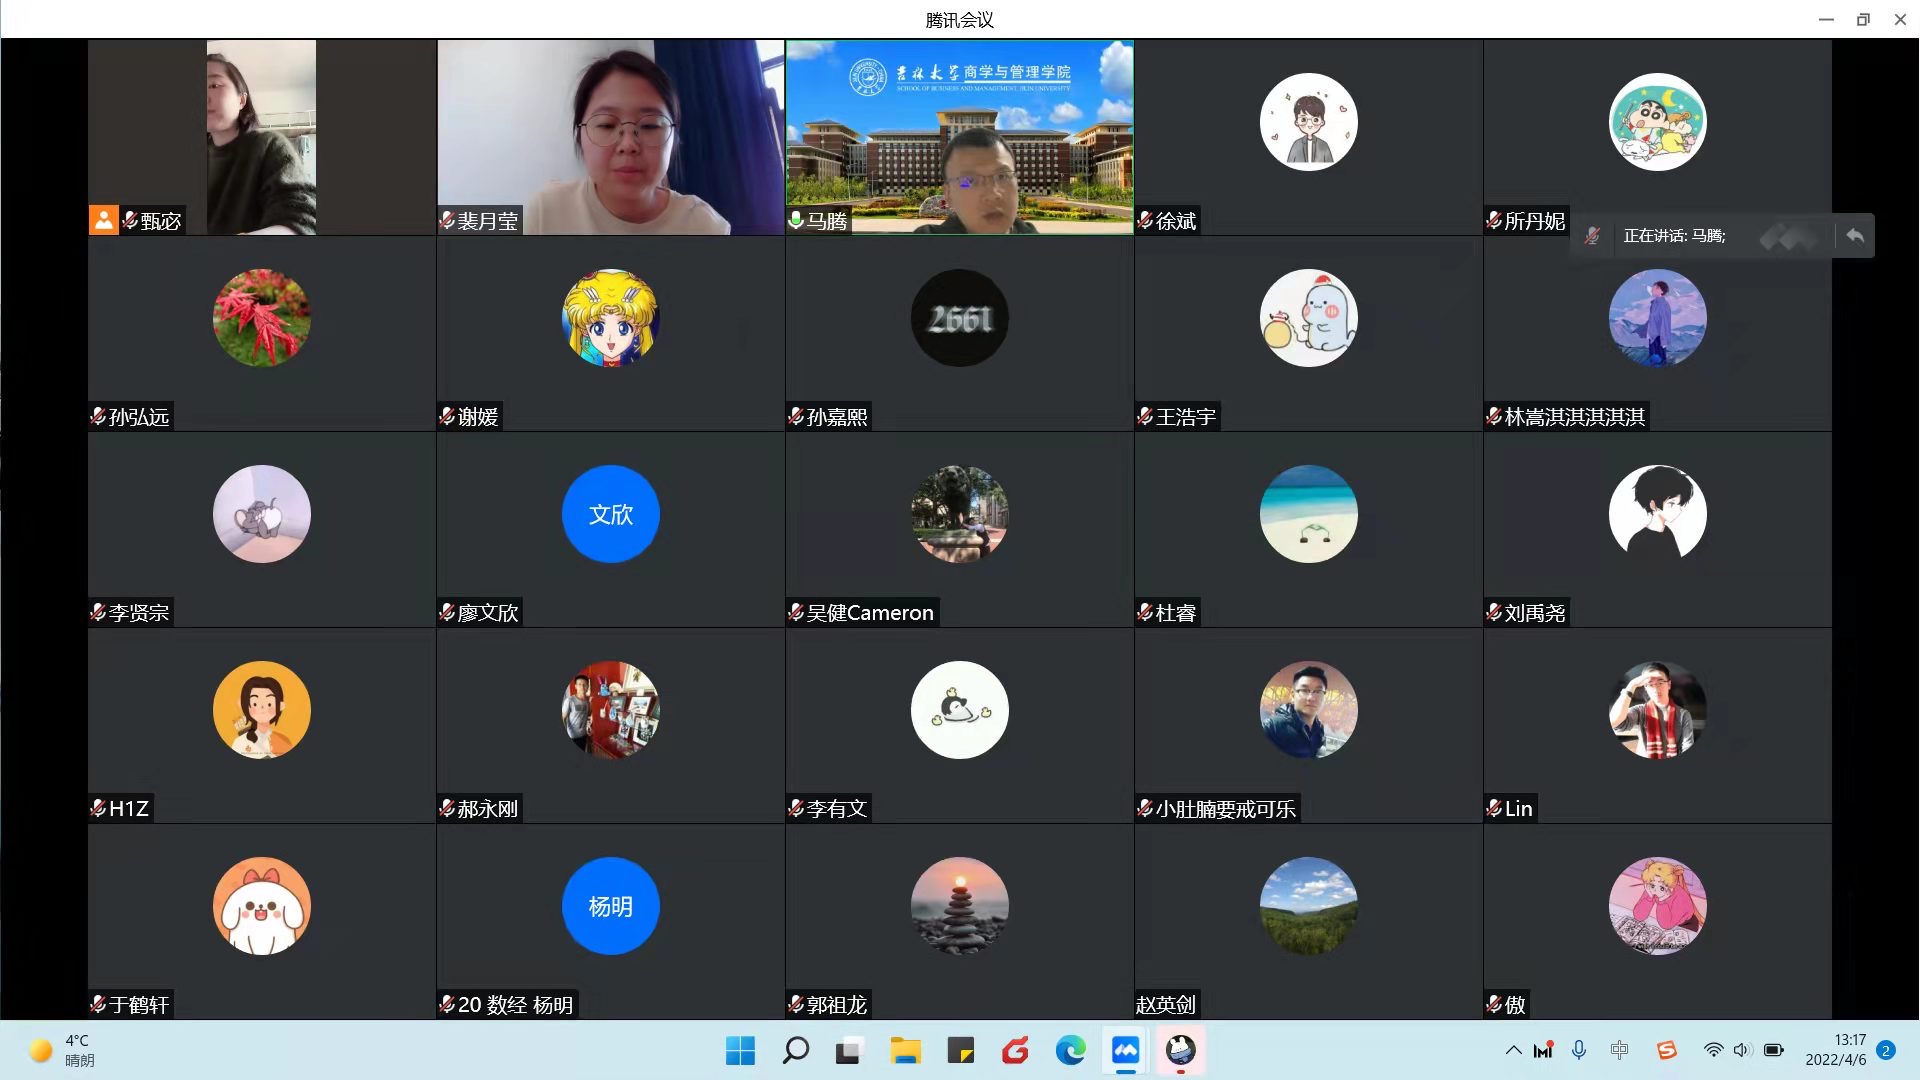Viewport: 1920px width, 1080px height.
Task: Open Windows Start menu
Action: click(x=740, y=1050)
